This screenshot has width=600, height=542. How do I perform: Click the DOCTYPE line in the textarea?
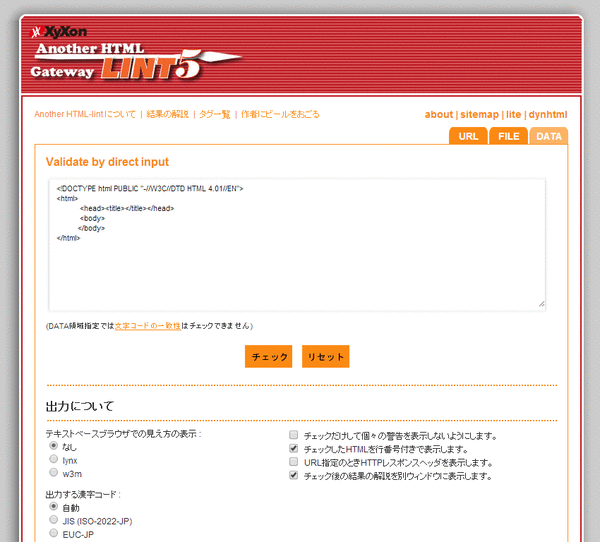pos(150,189)
